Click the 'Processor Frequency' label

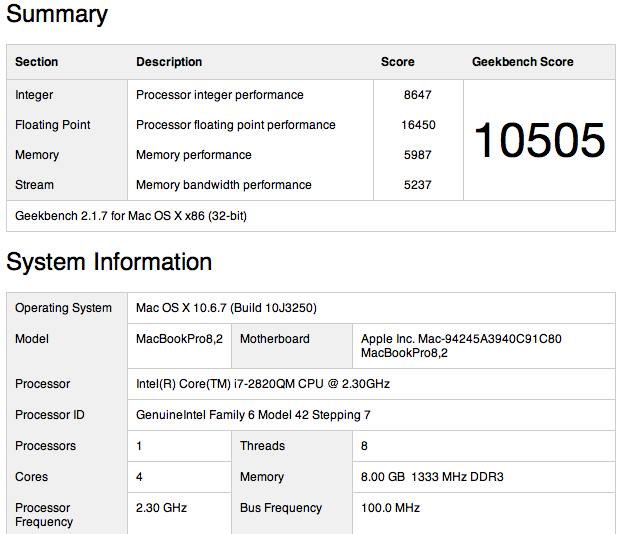(44, 515)
